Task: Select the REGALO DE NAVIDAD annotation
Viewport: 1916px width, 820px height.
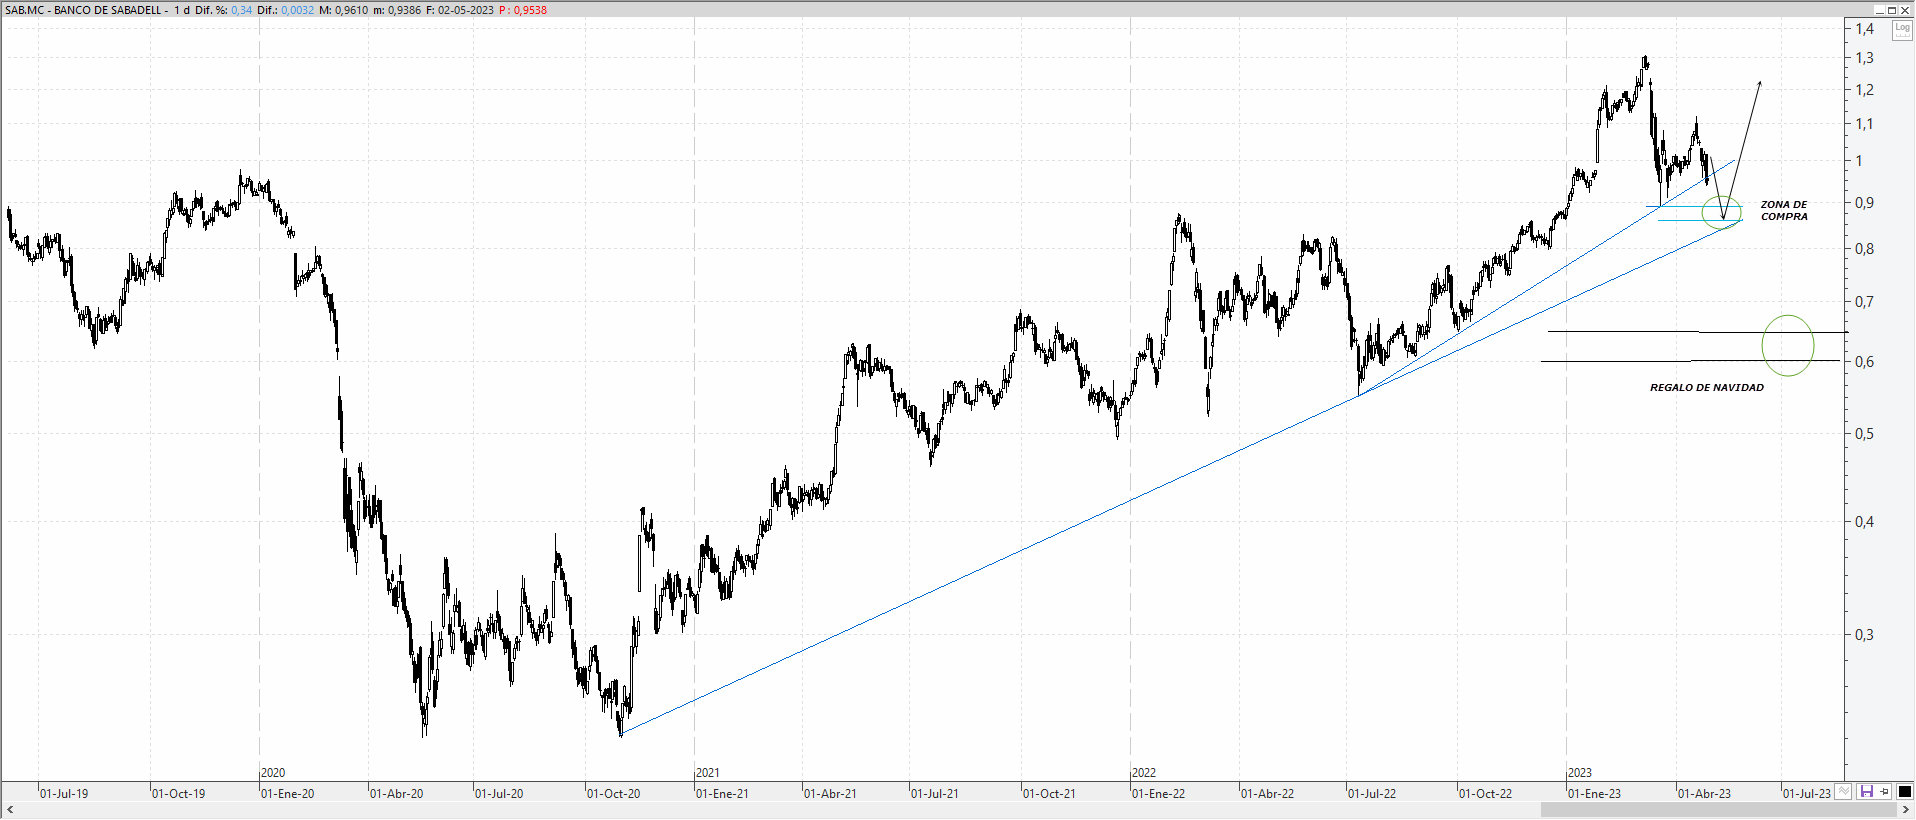Action: click(1707, 387)
